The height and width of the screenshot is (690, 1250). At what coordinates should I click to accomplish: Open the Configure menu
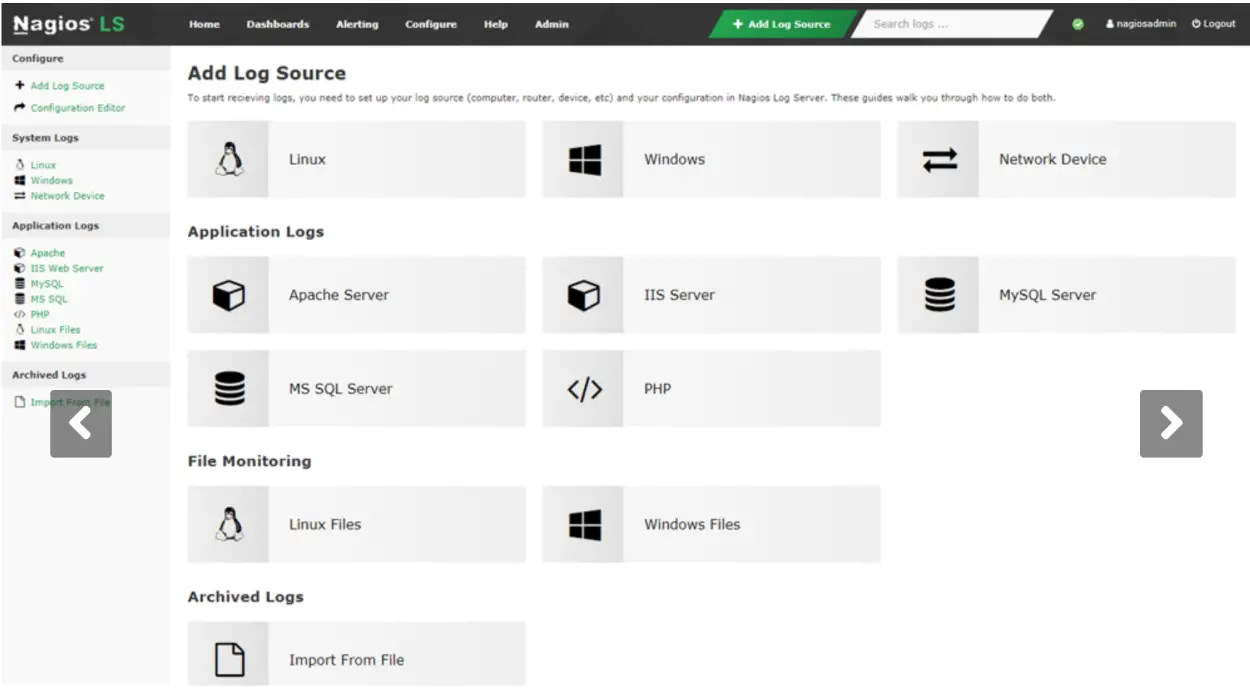[431, 25]
